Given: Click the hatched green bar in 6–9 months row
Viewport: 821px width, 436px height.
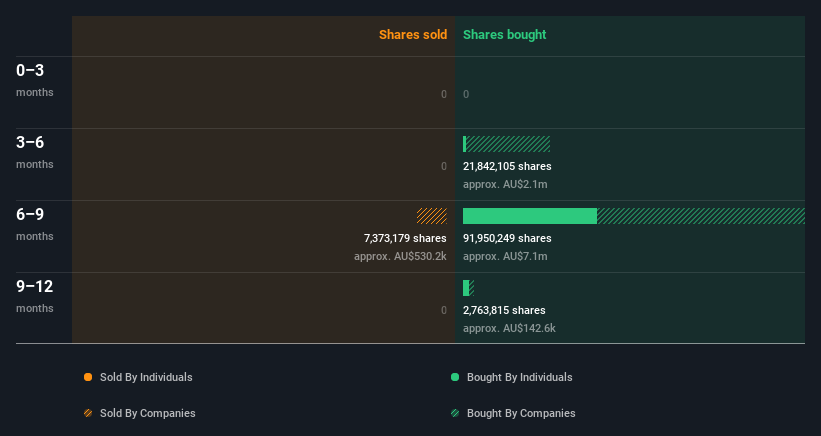Looking at the screenshot, I should pyautogui.click(x=701, y=216).
